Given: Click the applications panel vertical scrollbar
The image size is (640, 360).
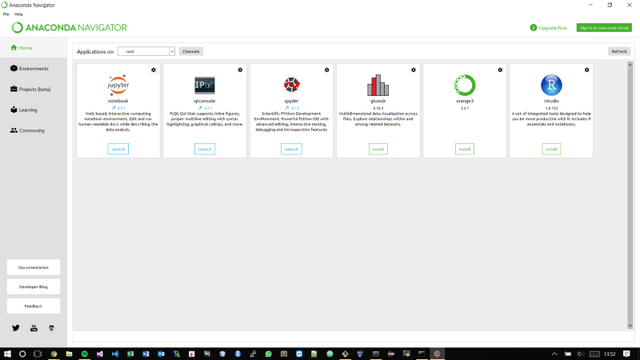Looking at the screenshot, I should [630, 195].
